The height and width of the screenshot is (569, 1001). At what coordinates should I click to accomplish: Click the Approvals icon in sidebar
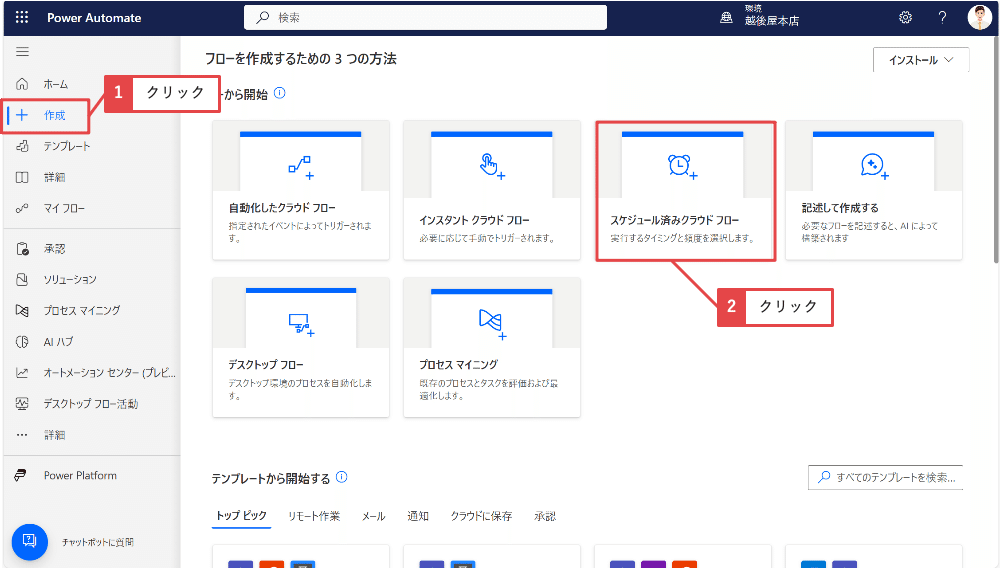point(22,248)
